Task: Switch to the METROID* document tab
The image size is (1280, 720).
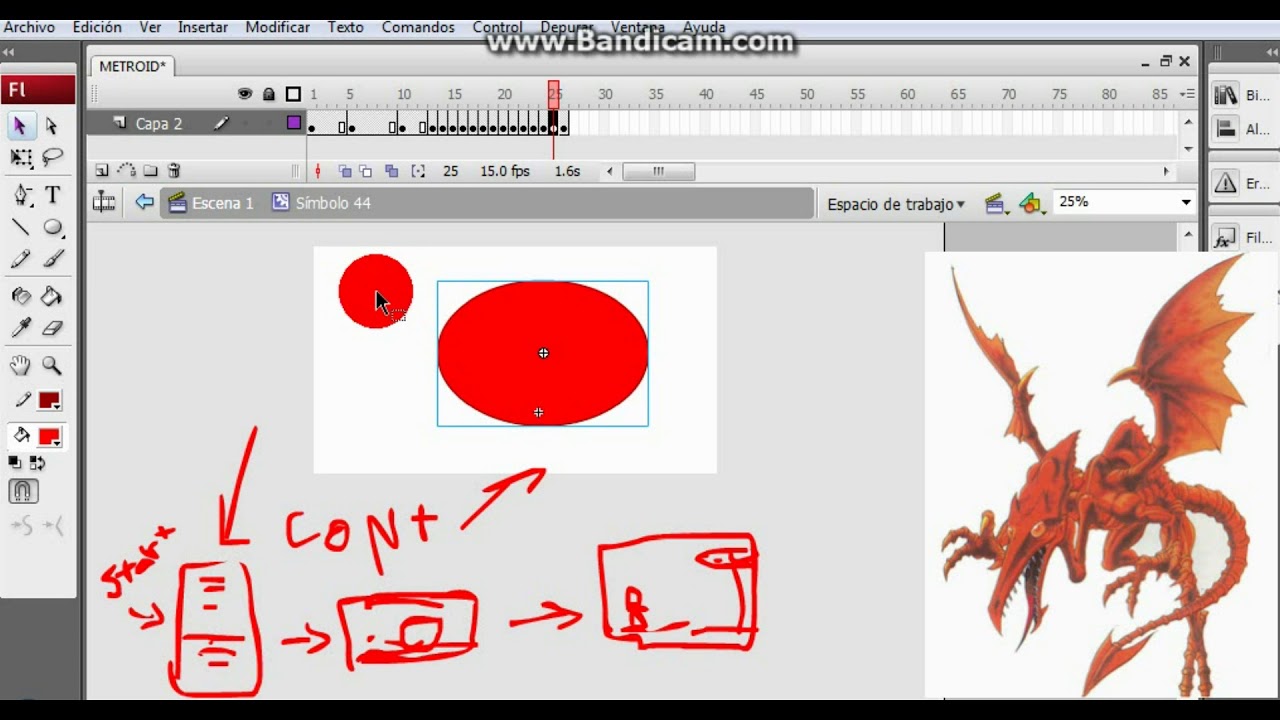Action: coord(132,66)
